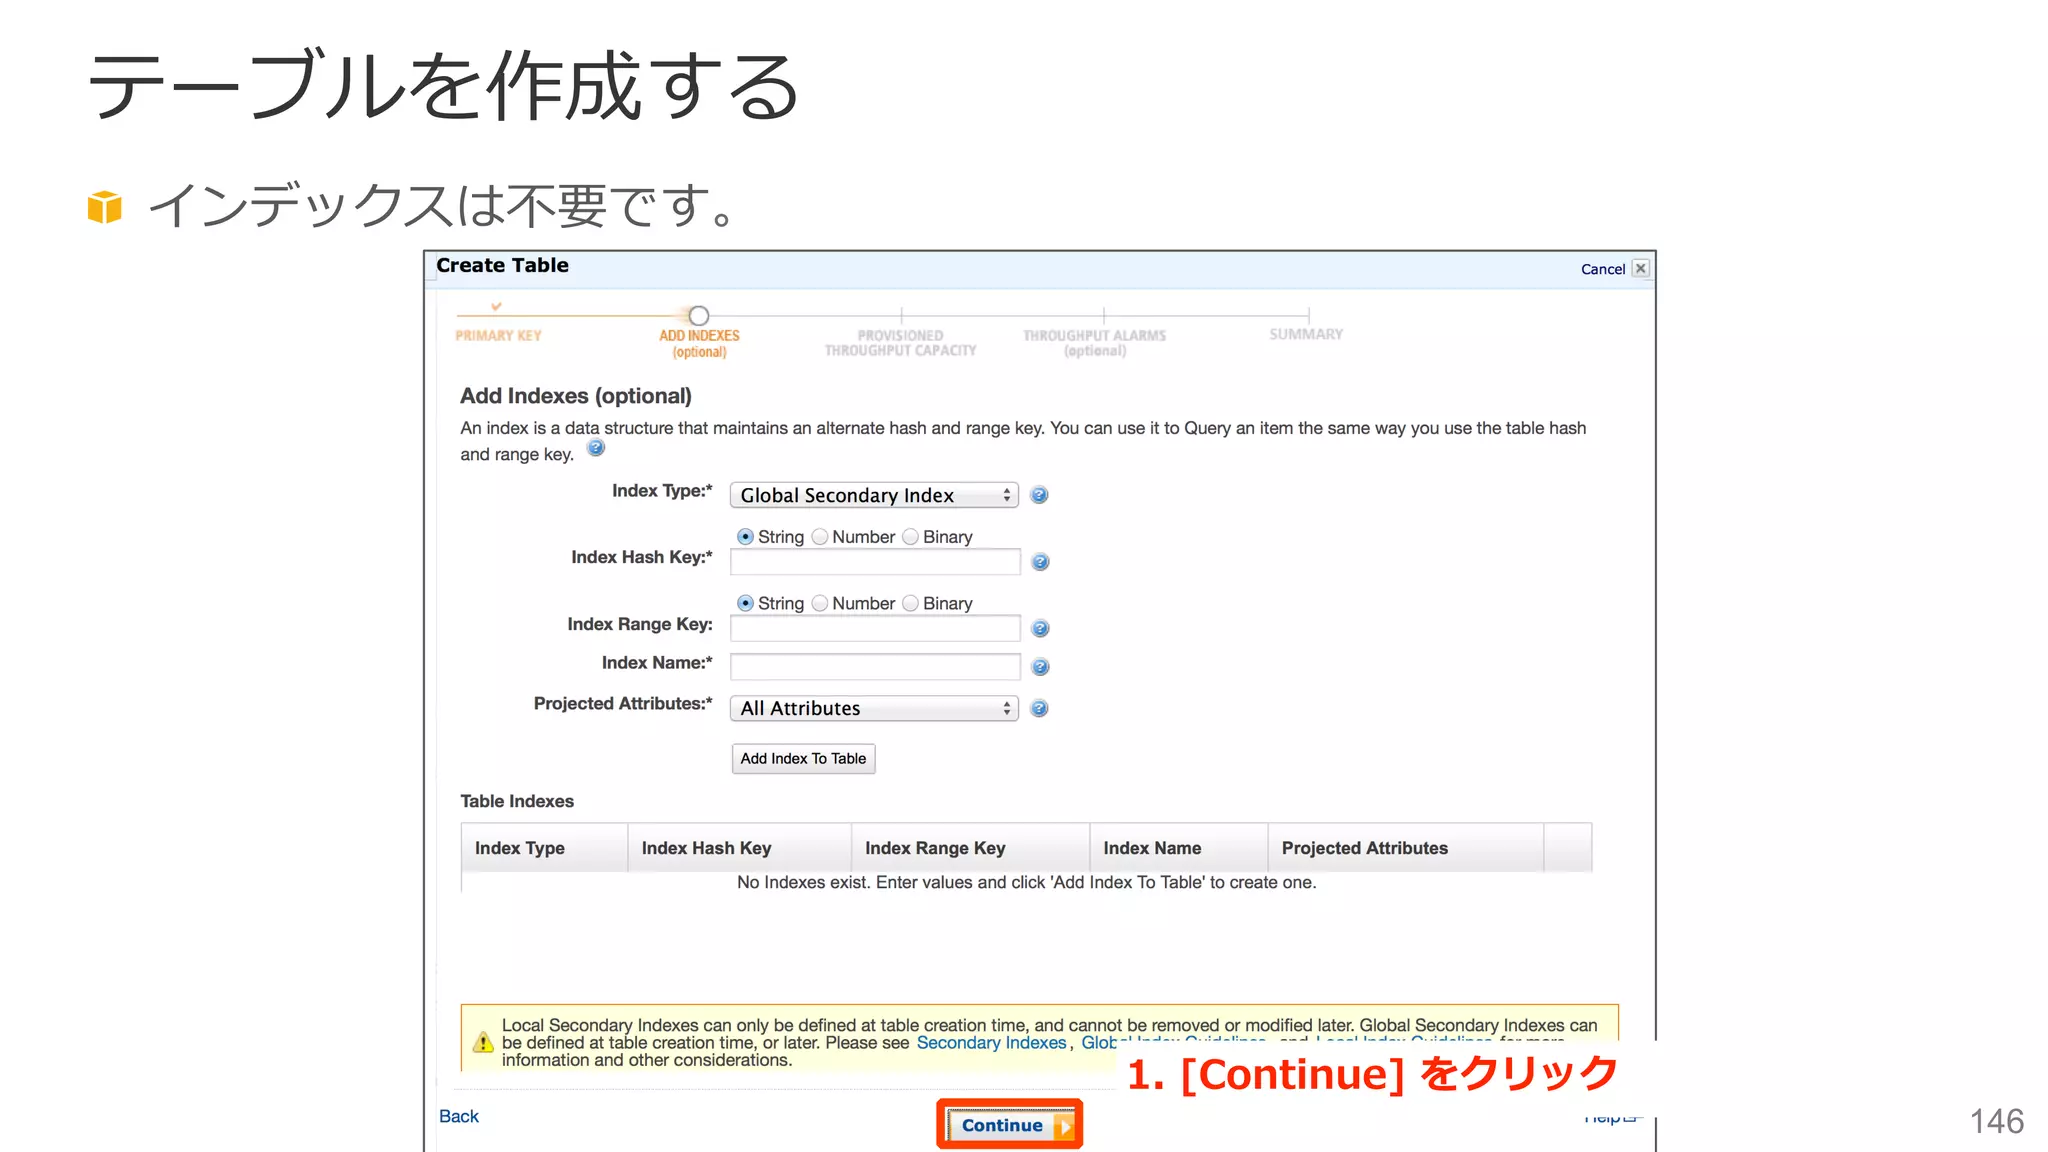Click the Continue button

(1010, 1125)
